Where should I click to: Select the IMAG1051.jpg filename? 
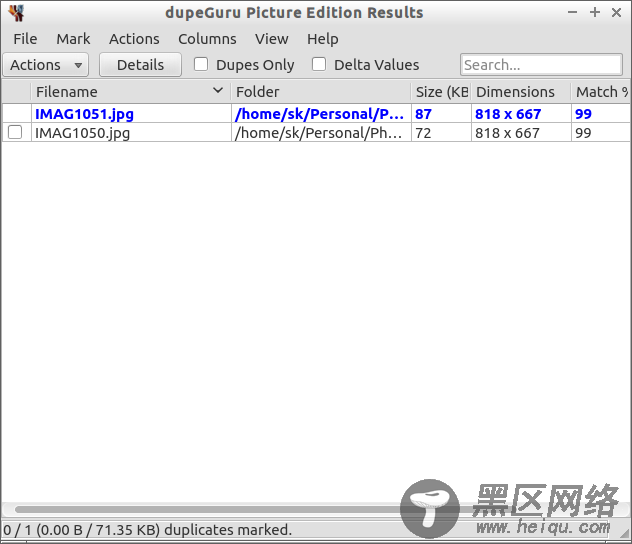tap(84, 114)
